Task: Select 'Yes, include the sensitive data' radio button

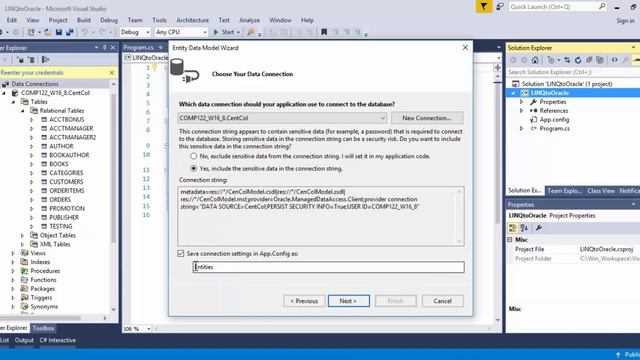Action: (193, 168)
